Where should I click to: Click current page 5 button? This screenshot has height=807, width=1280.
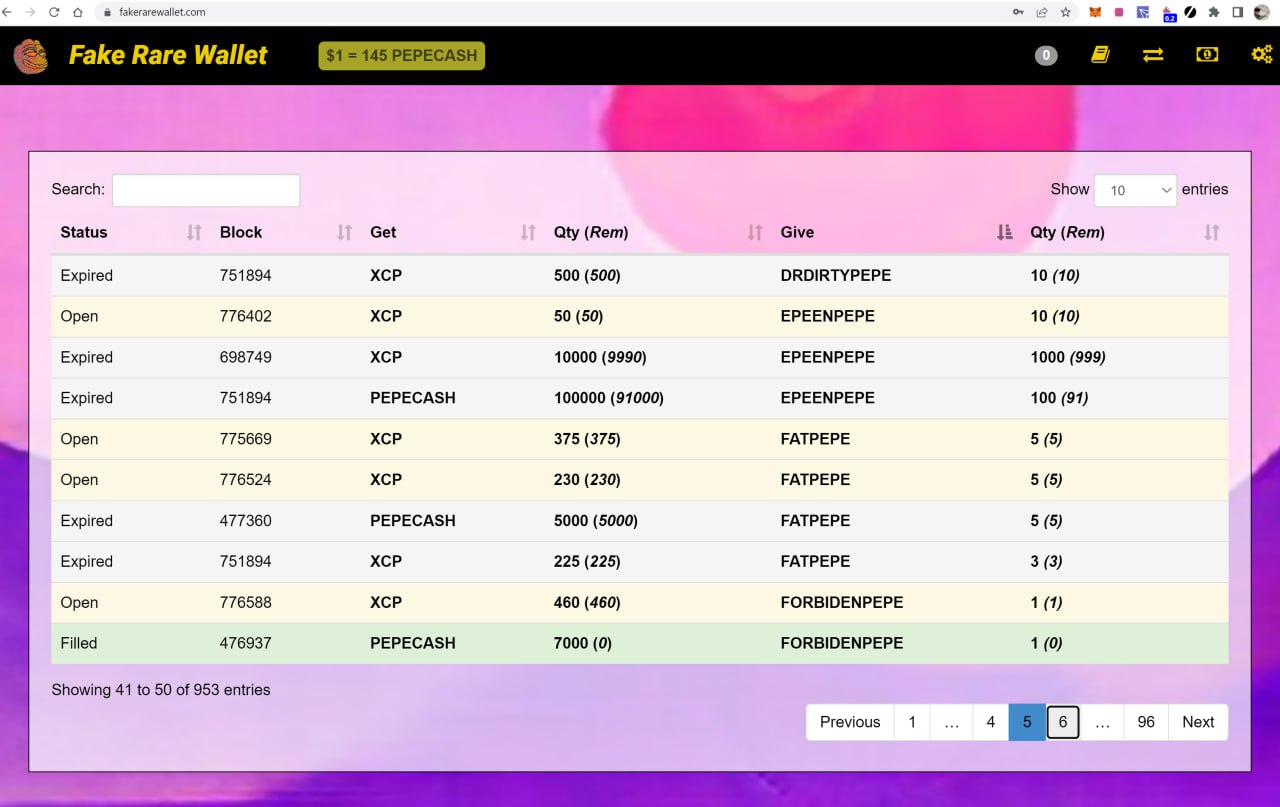coord(1027,722)
